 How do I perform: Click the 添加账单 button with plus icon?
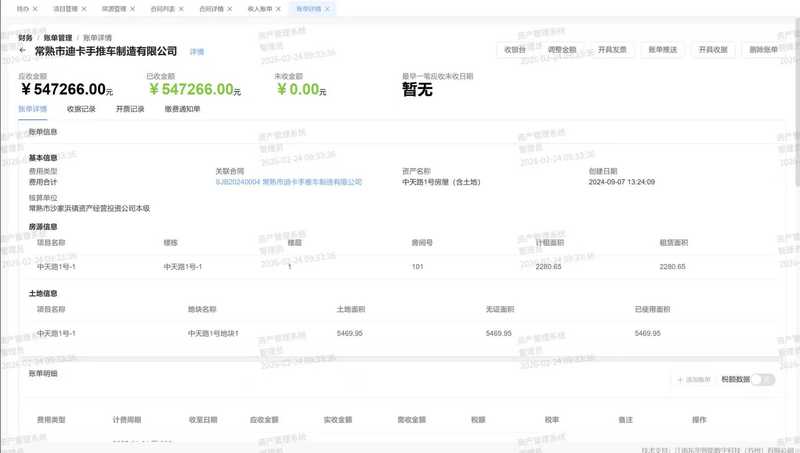[x=693, y=380]
